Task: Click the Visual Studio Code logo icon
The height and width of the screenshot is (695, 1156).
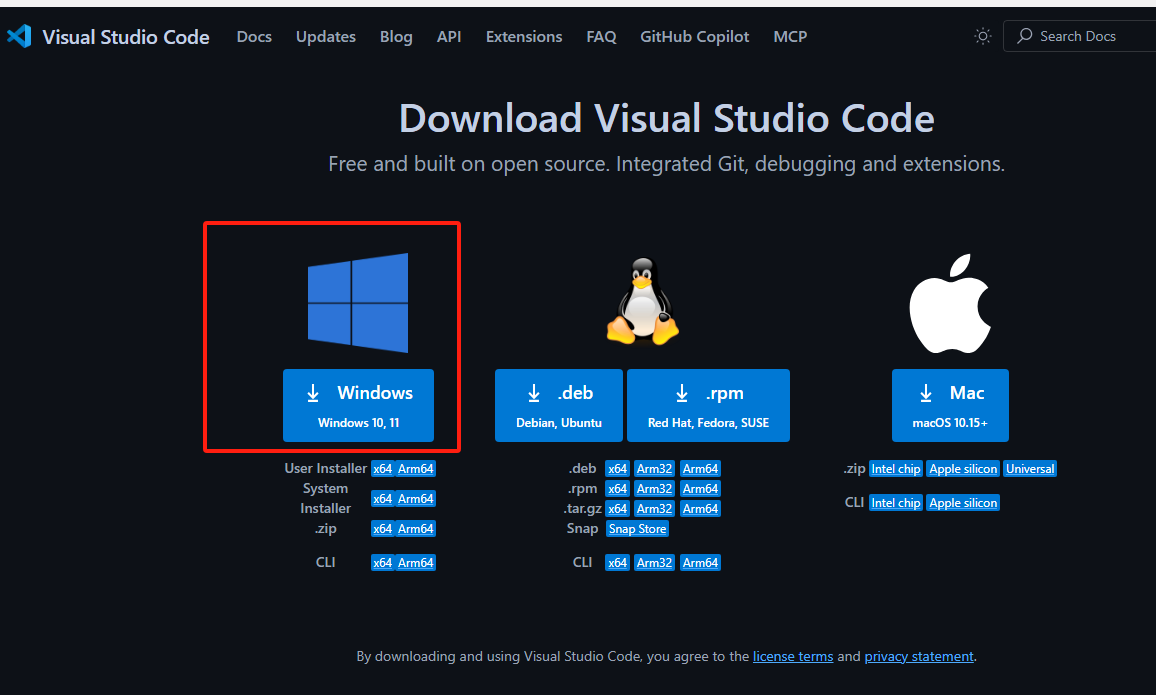Action: point(19,36)
